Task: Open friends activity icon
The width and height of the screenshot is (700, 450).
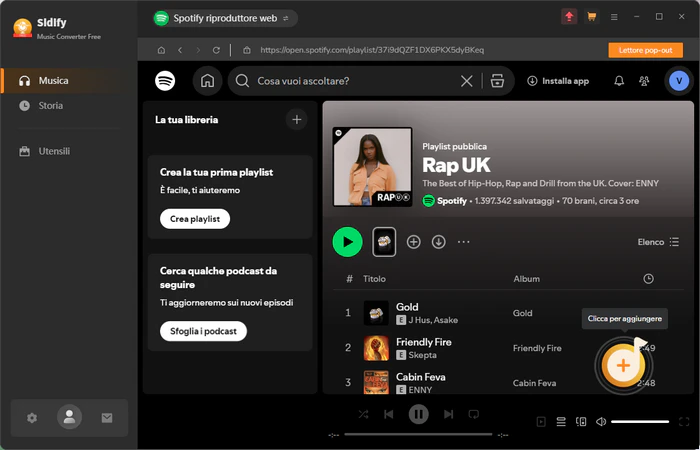Action: (x=644, y=81)
